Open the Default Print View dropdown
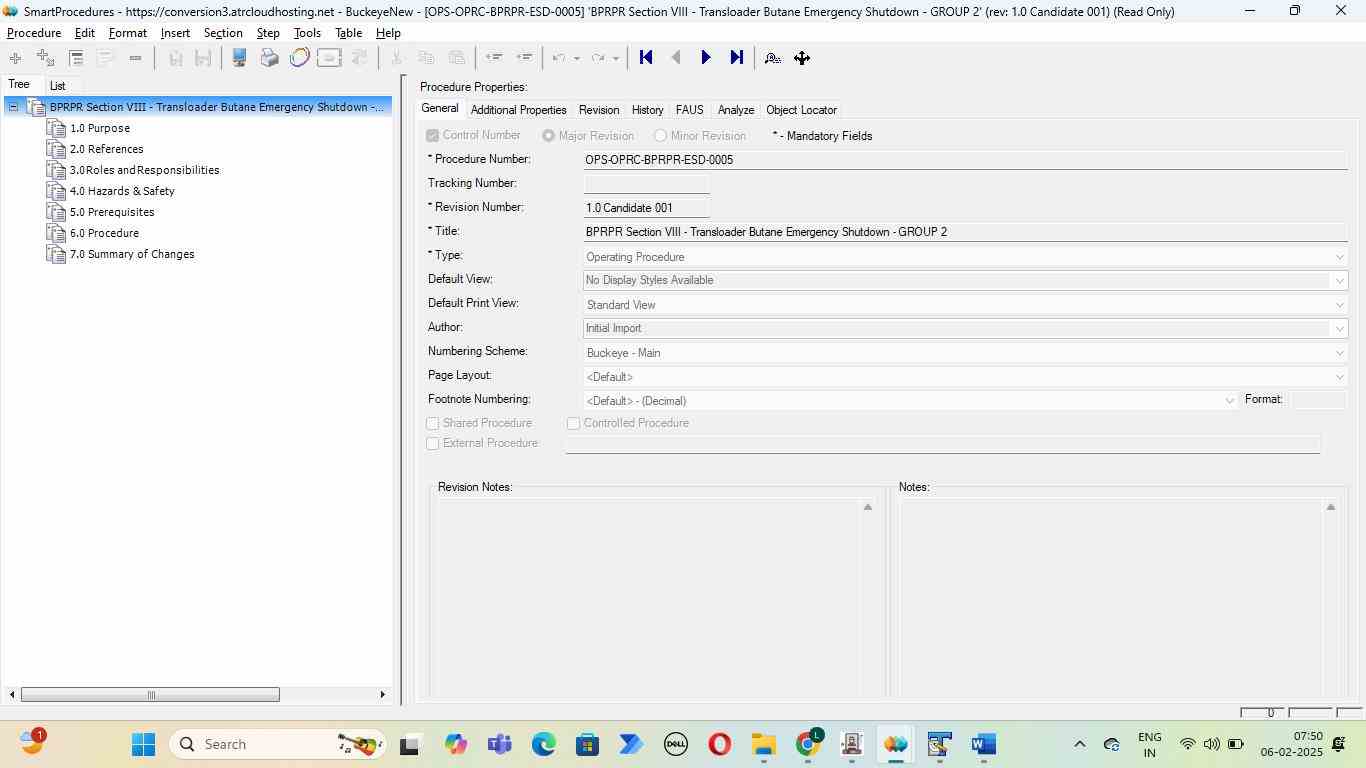 point(1340,305)
